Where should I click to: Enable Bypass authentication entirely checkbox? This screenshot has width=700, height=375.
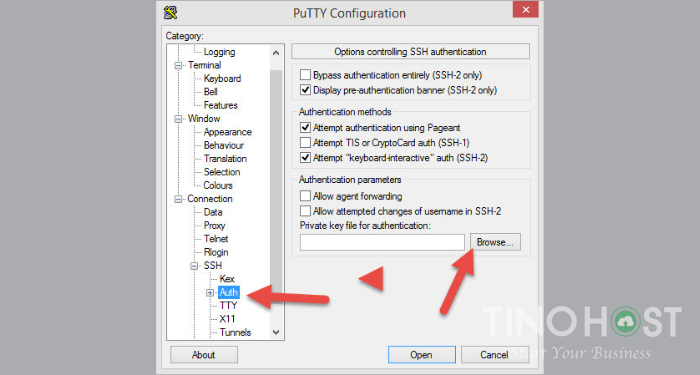coord(305,75)
